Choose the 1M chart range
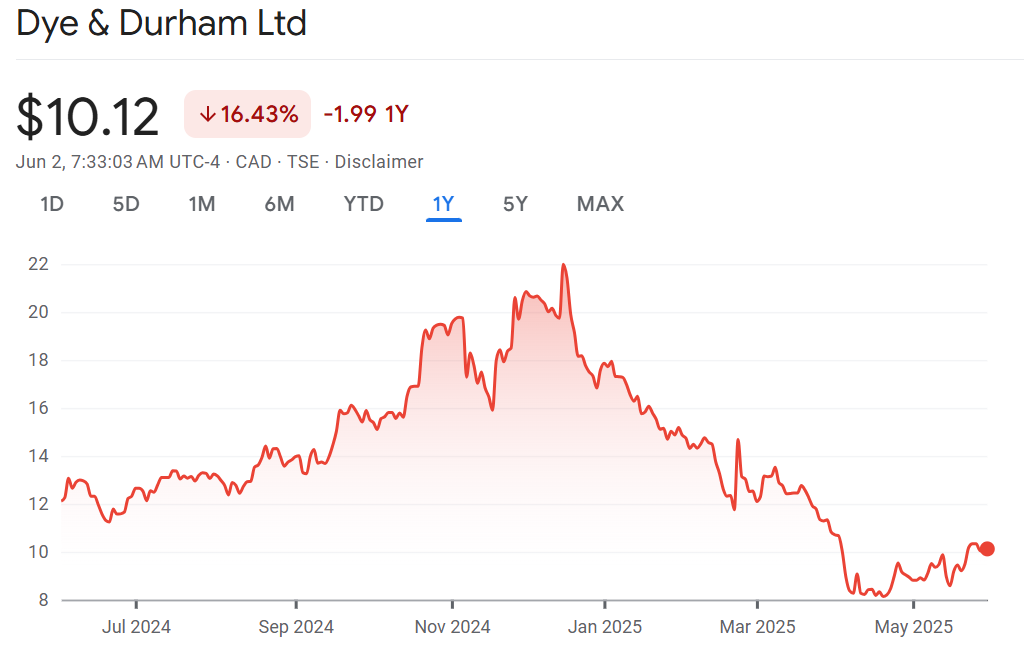 (x=202, y=204)
